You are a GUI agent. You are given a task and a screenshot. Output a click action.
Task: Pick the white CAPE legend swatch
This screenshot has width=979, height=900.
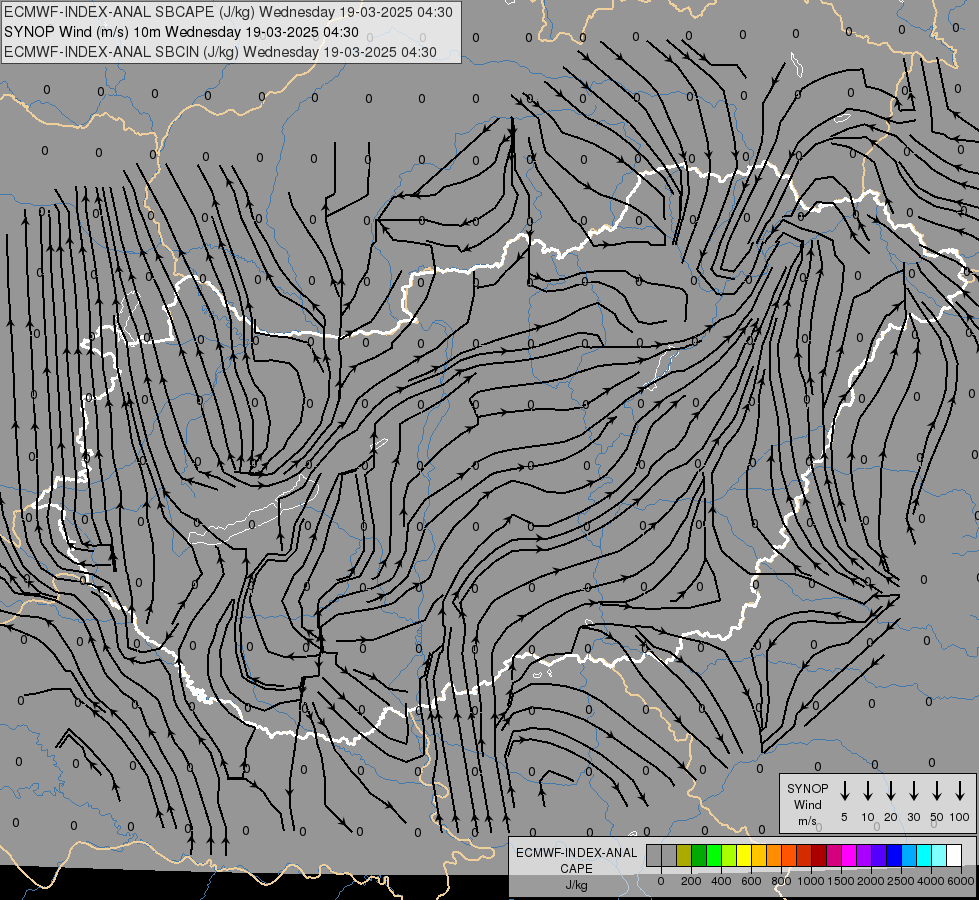pos(953,855)
